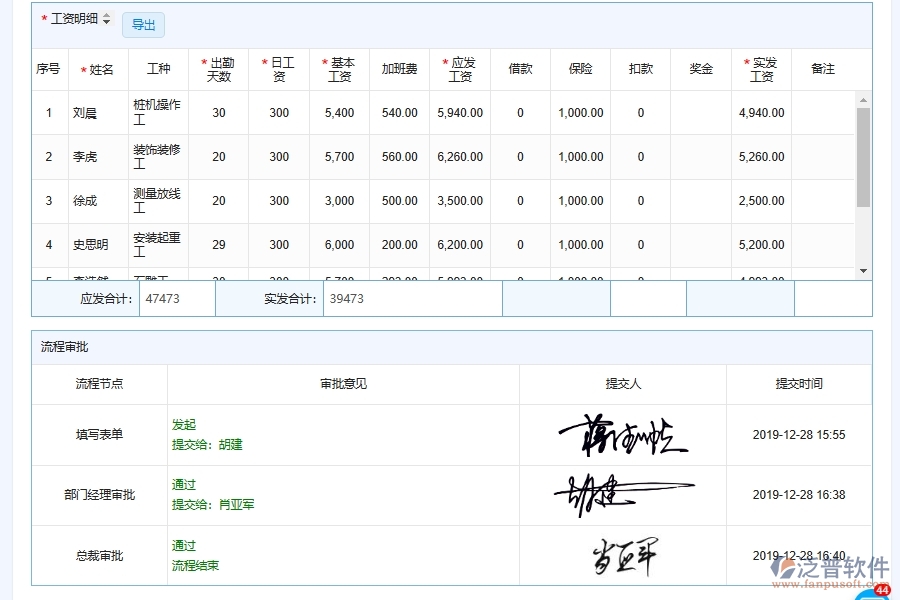Click the salary table scrollbar down arrow
This screenshot has width=900, height=600.
863,271
